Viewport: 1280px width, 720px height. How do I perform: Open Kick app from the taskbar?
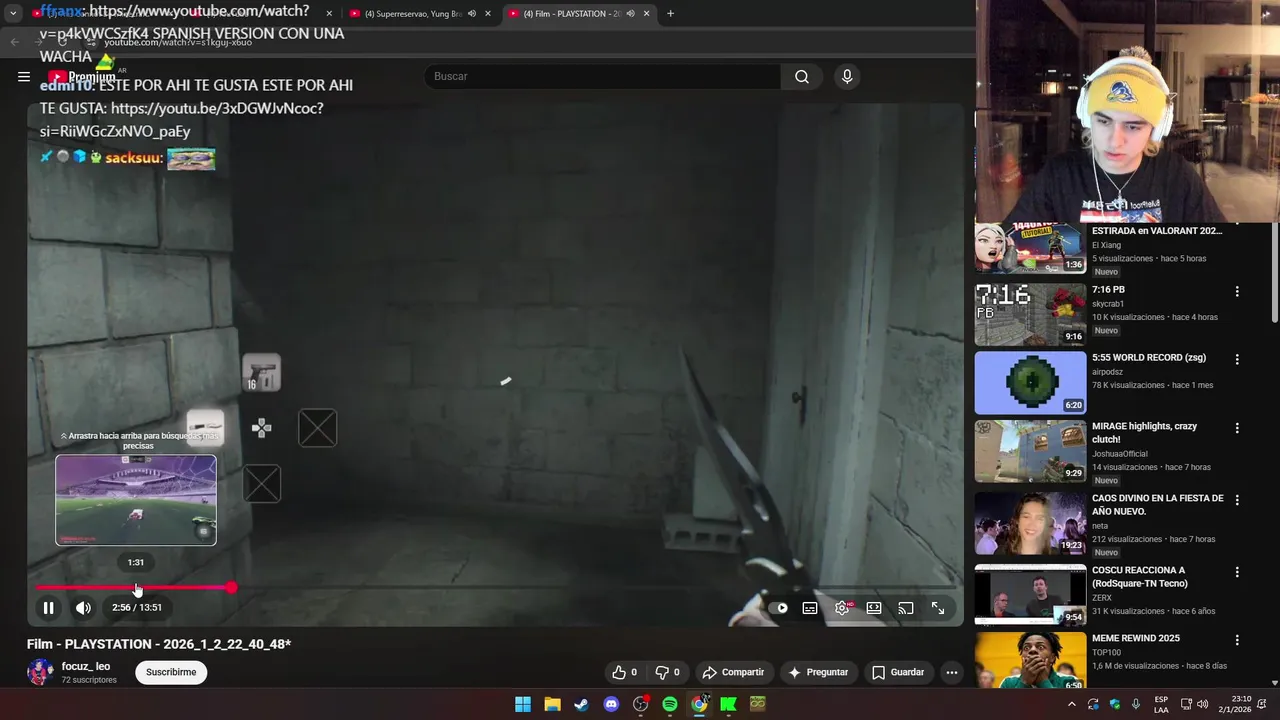point(728,704)
